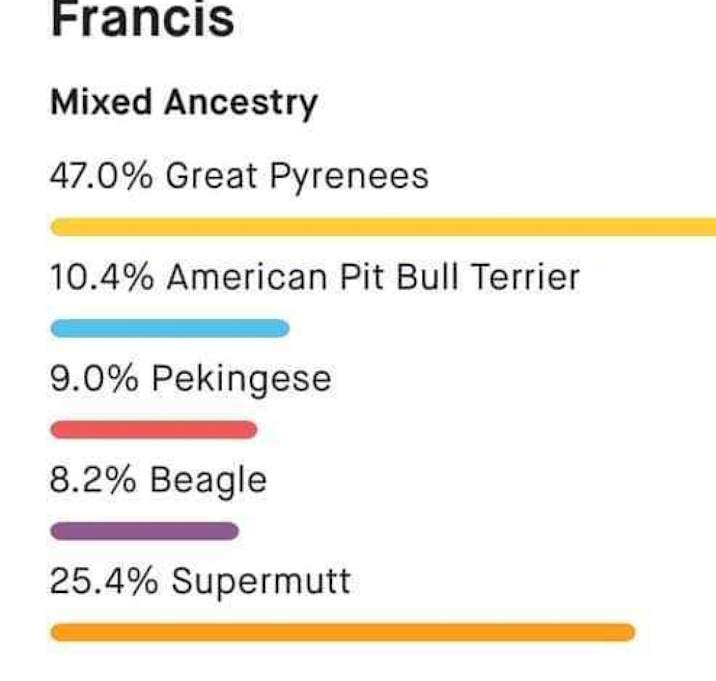Click the 9.0% percentage value

[94, 378]
